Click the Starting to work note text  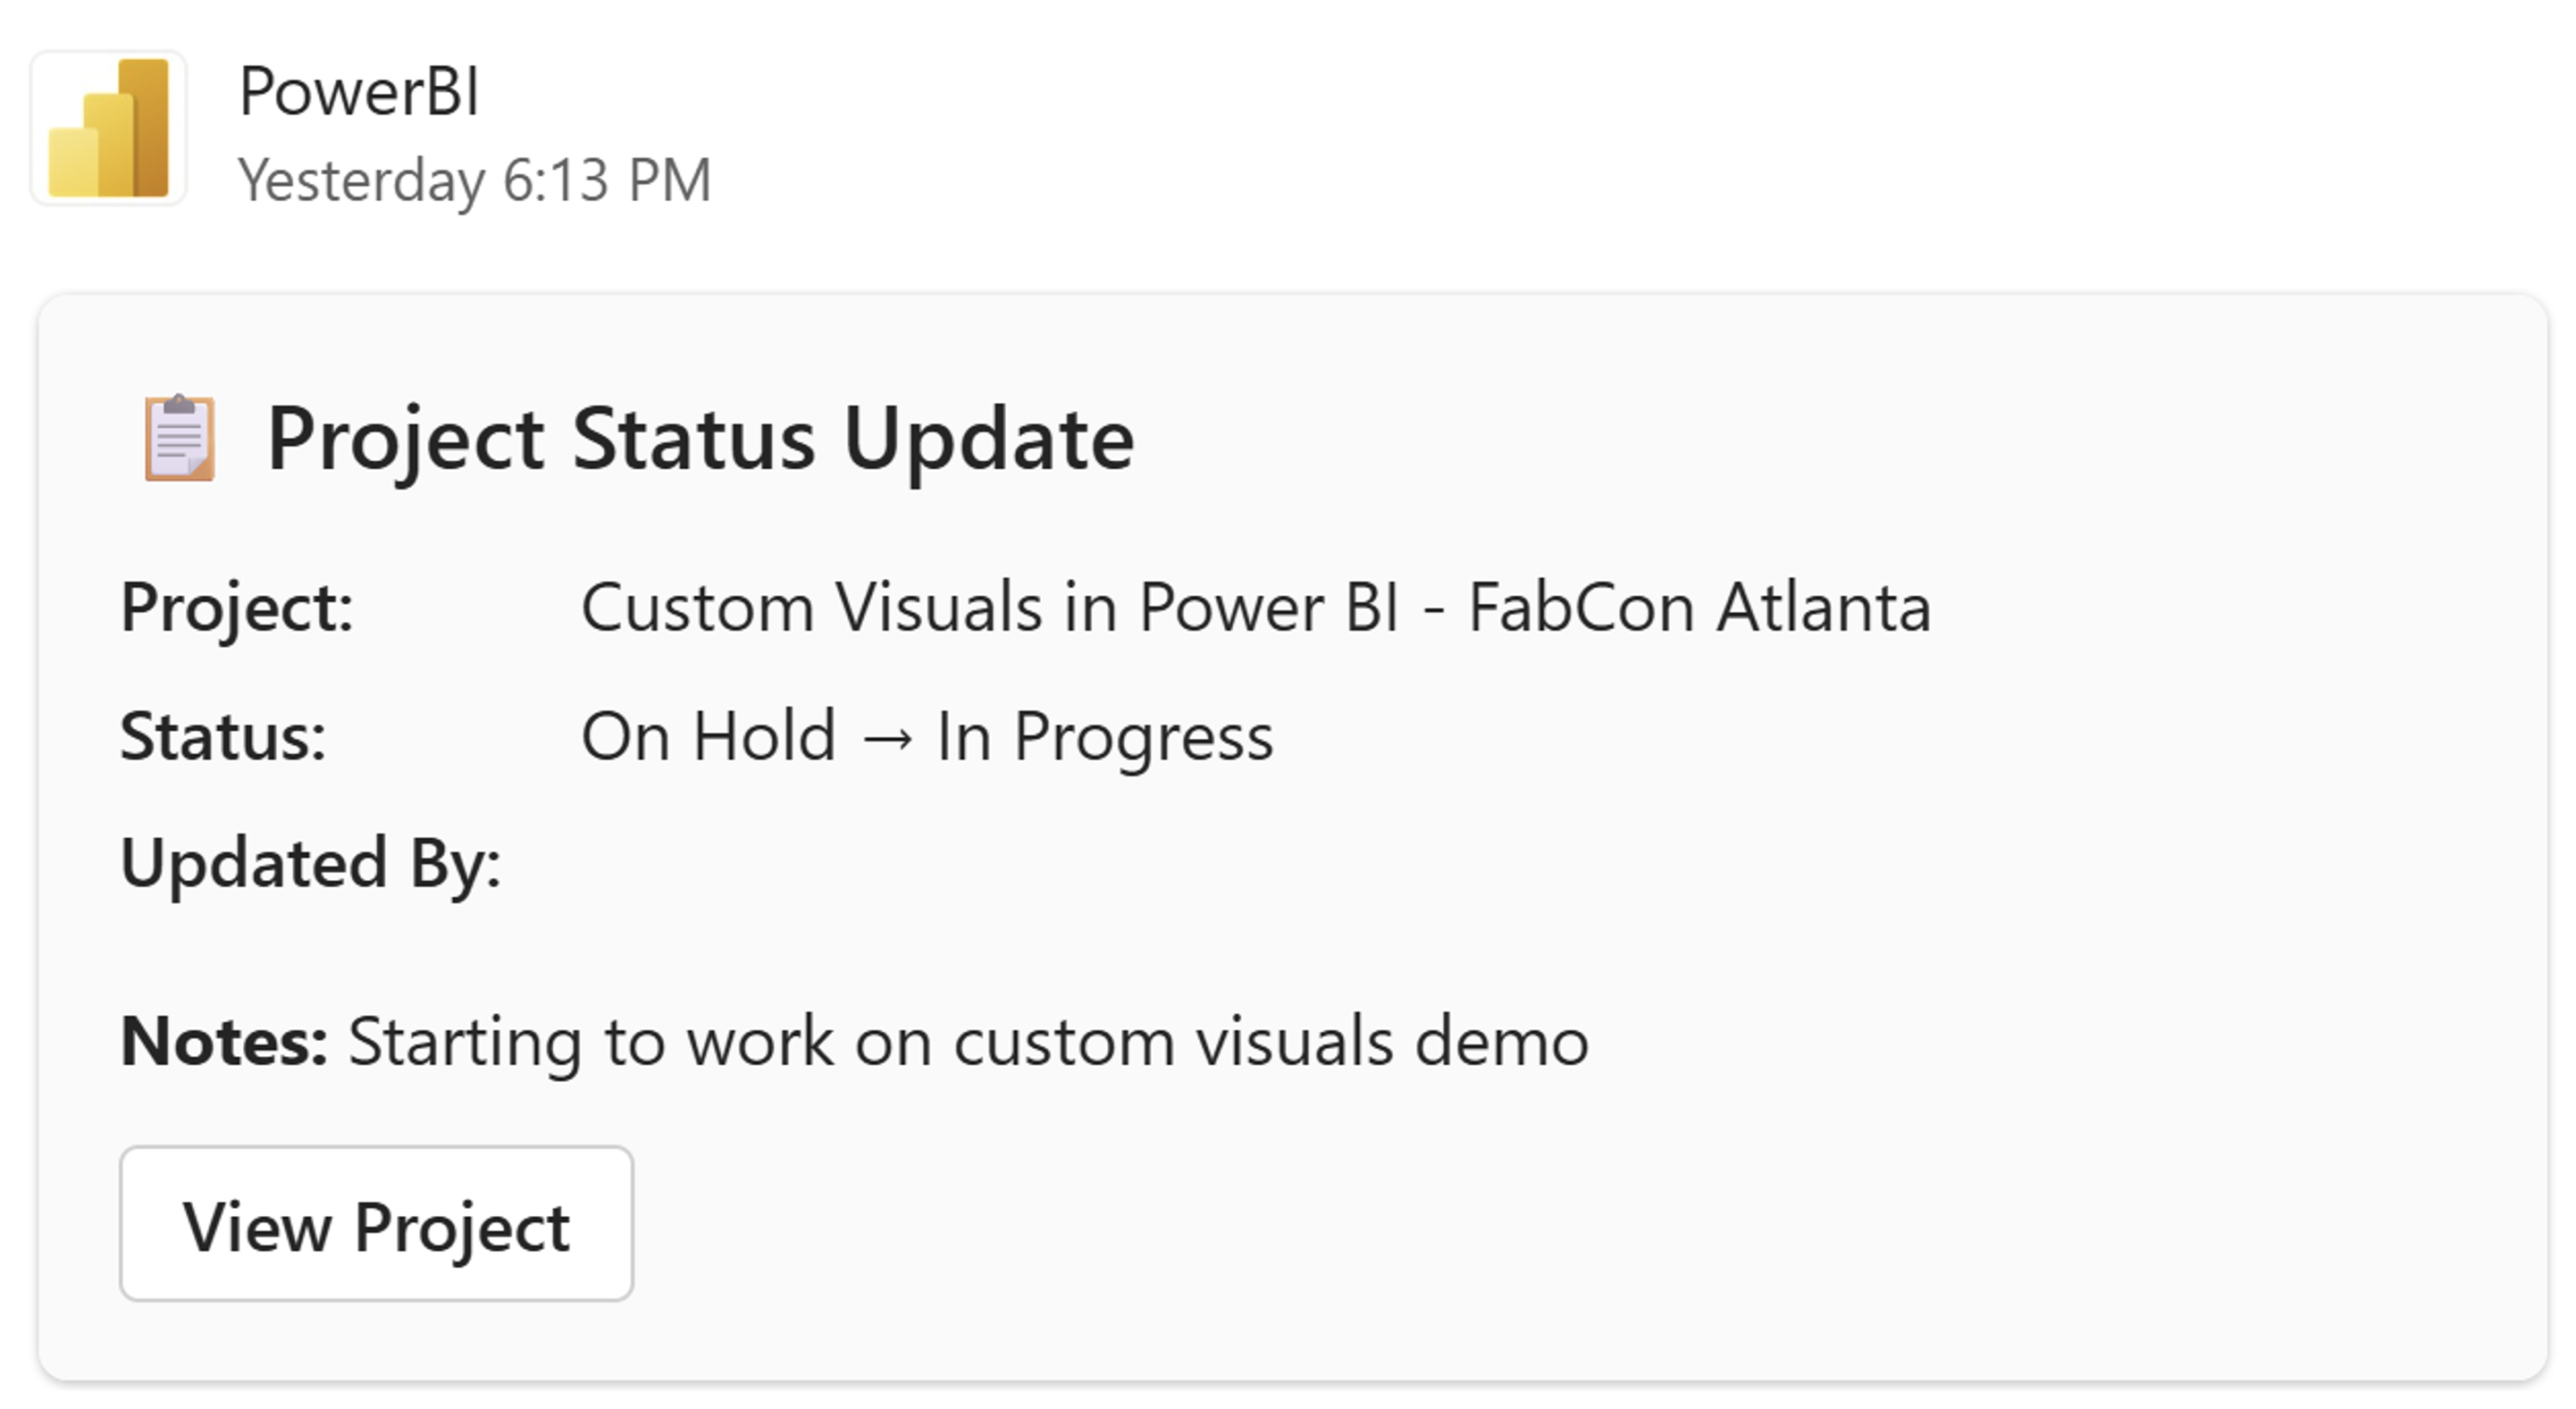pos(590,1042)
